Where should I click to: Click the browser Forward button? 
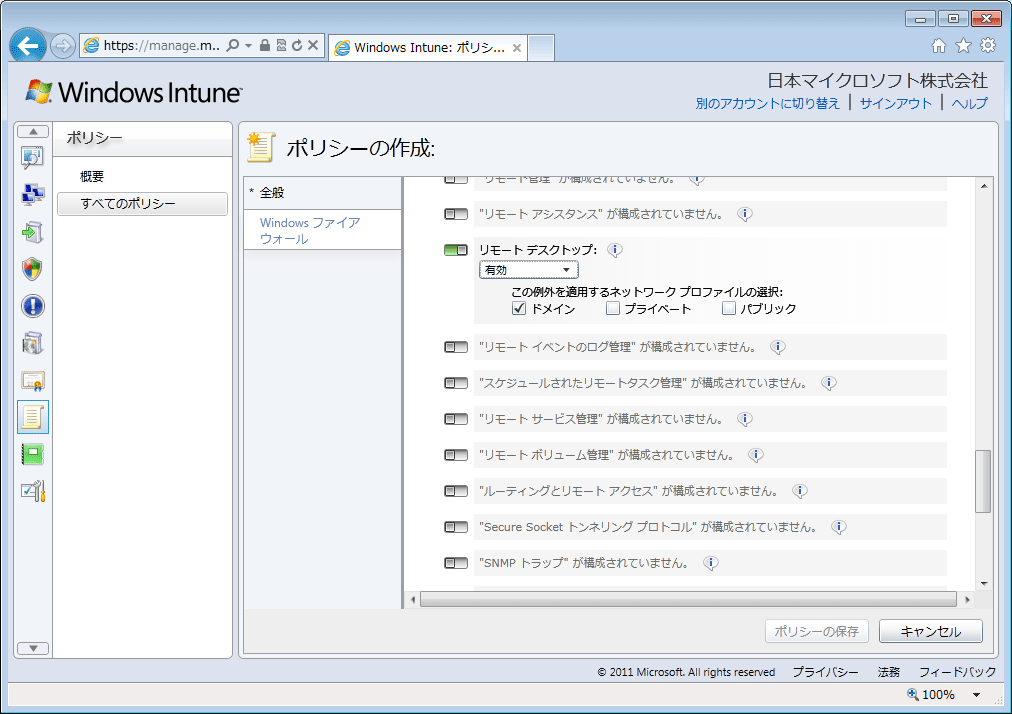coord(63,46)
